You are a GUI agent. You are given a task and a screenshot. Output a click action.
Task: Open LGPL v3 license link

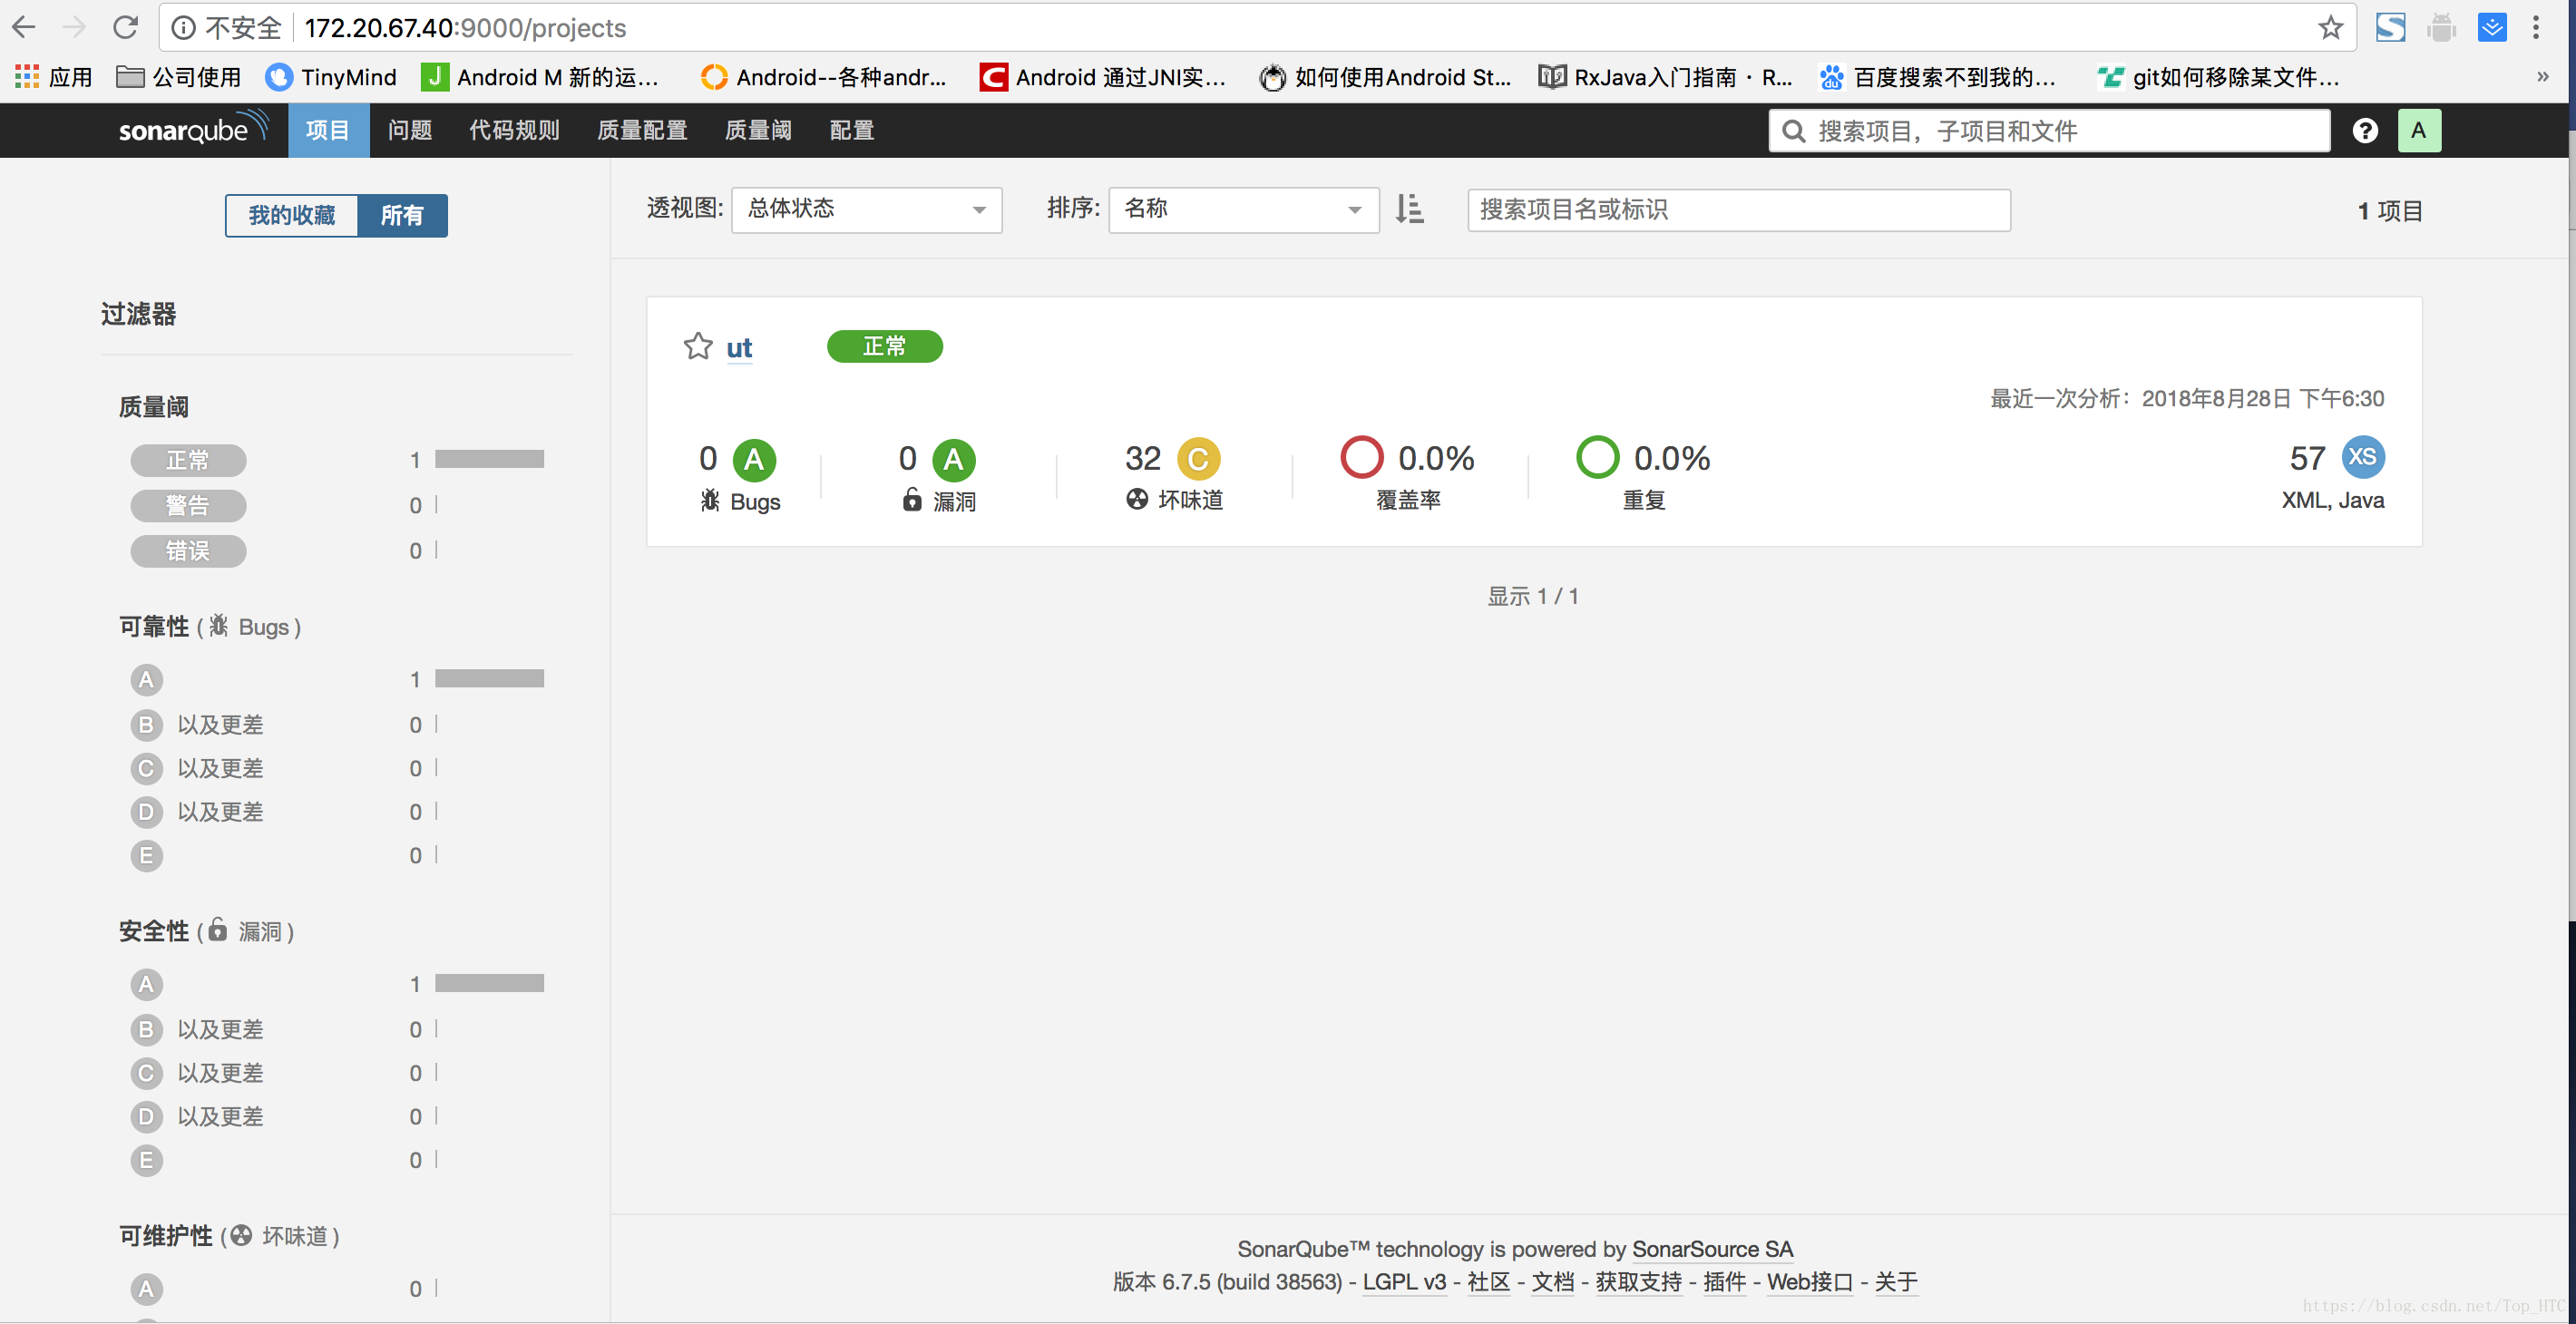point(1404,1282)
